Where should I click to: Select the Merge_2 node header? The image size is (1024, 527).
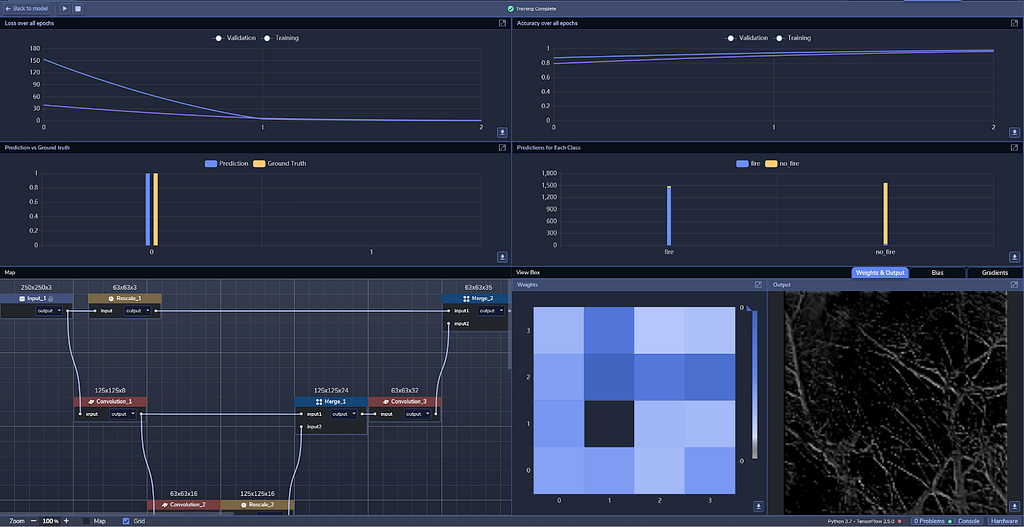click(x=478, y=298)
